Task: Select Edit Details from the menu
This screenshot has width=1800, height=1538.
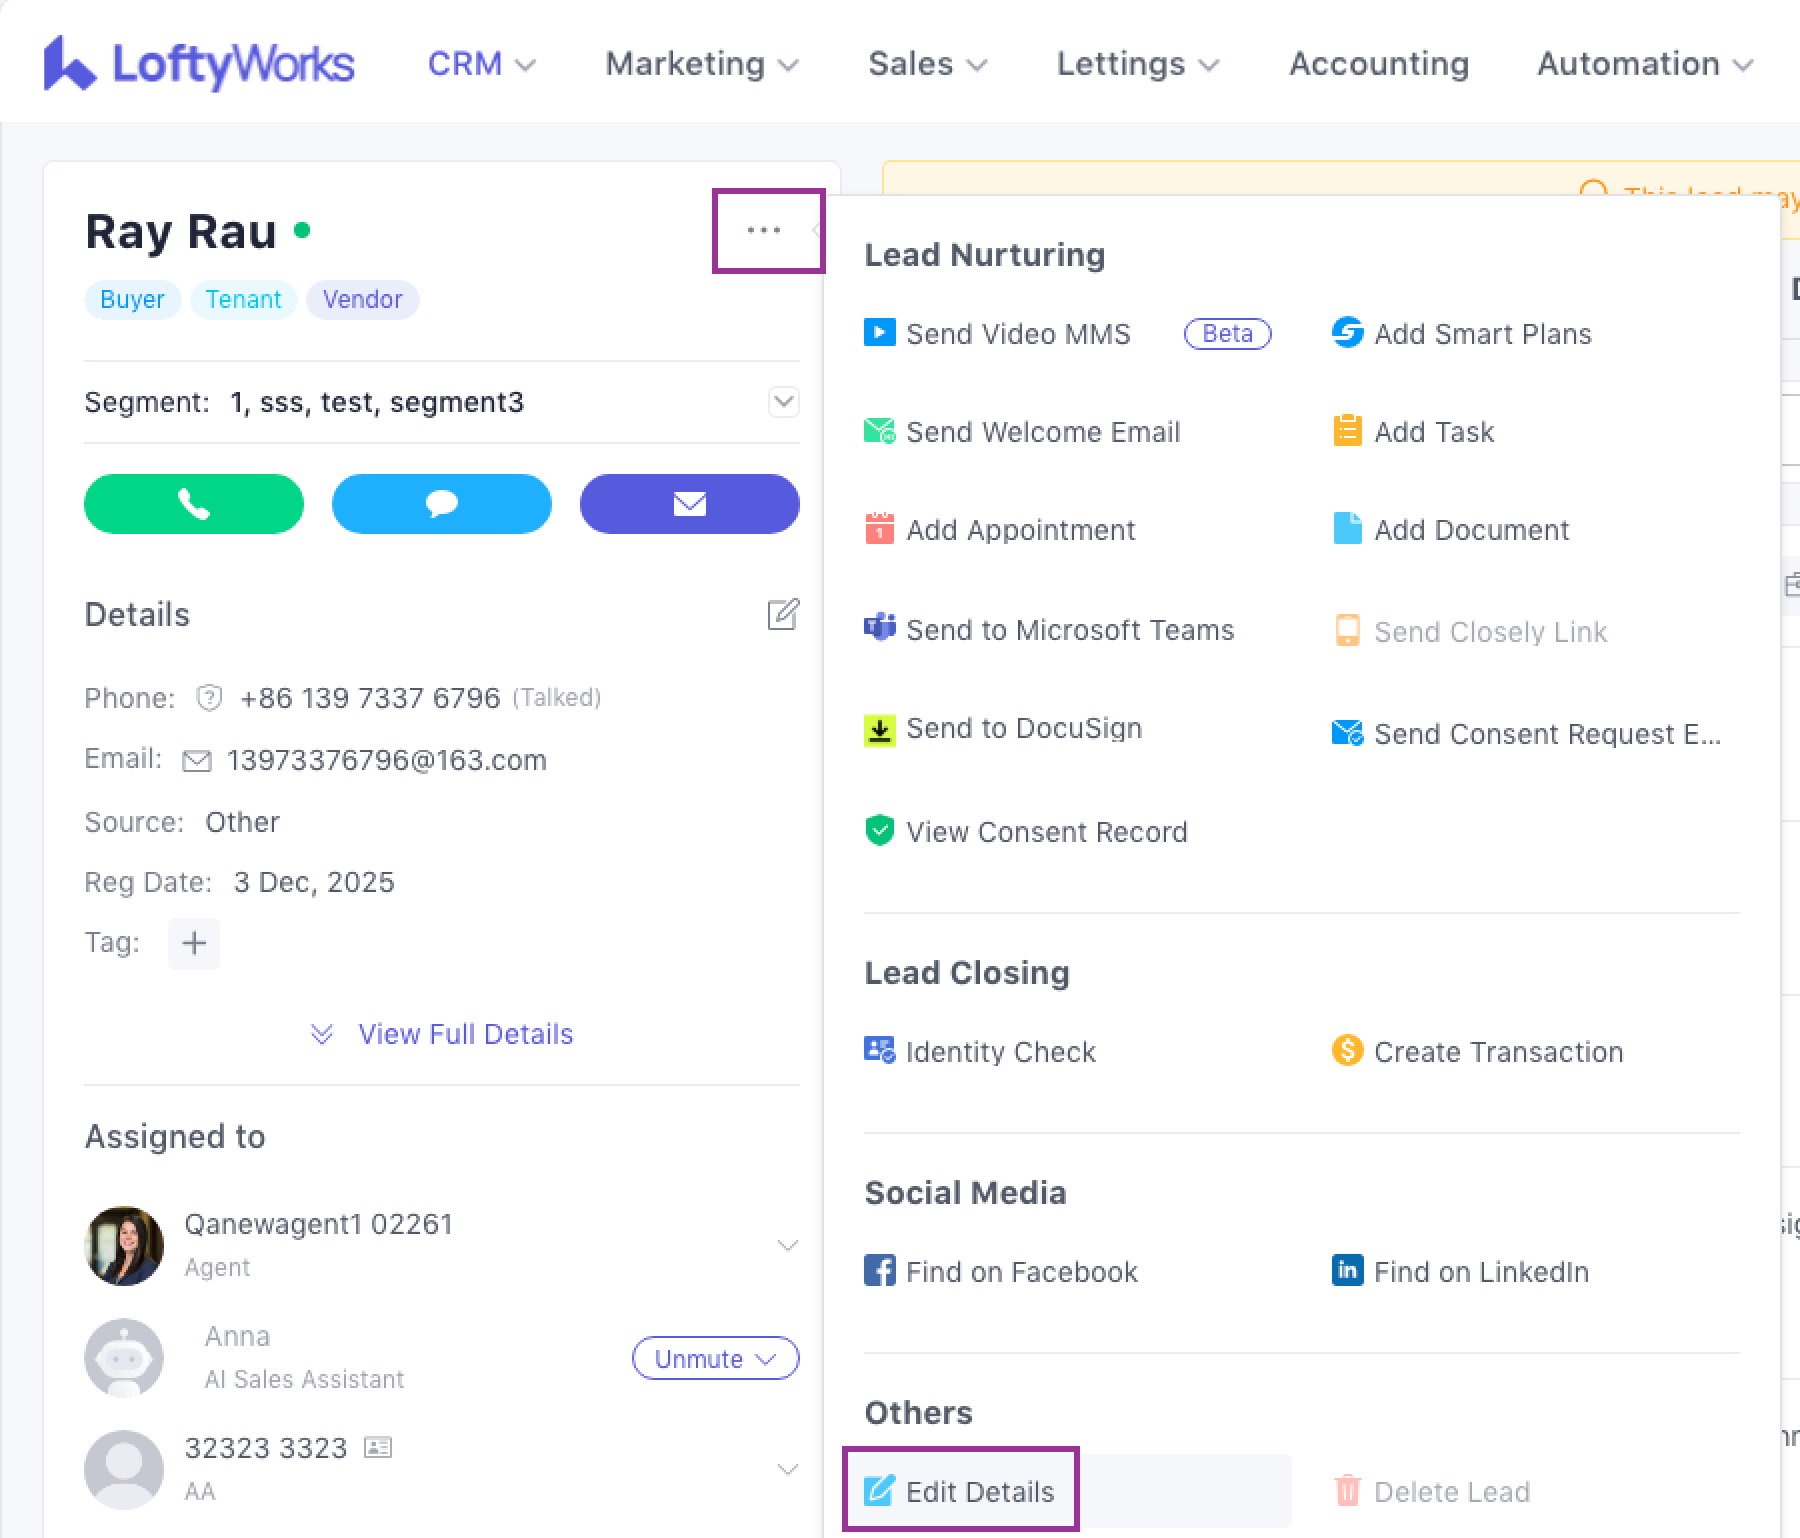Action: point(960,1491)
